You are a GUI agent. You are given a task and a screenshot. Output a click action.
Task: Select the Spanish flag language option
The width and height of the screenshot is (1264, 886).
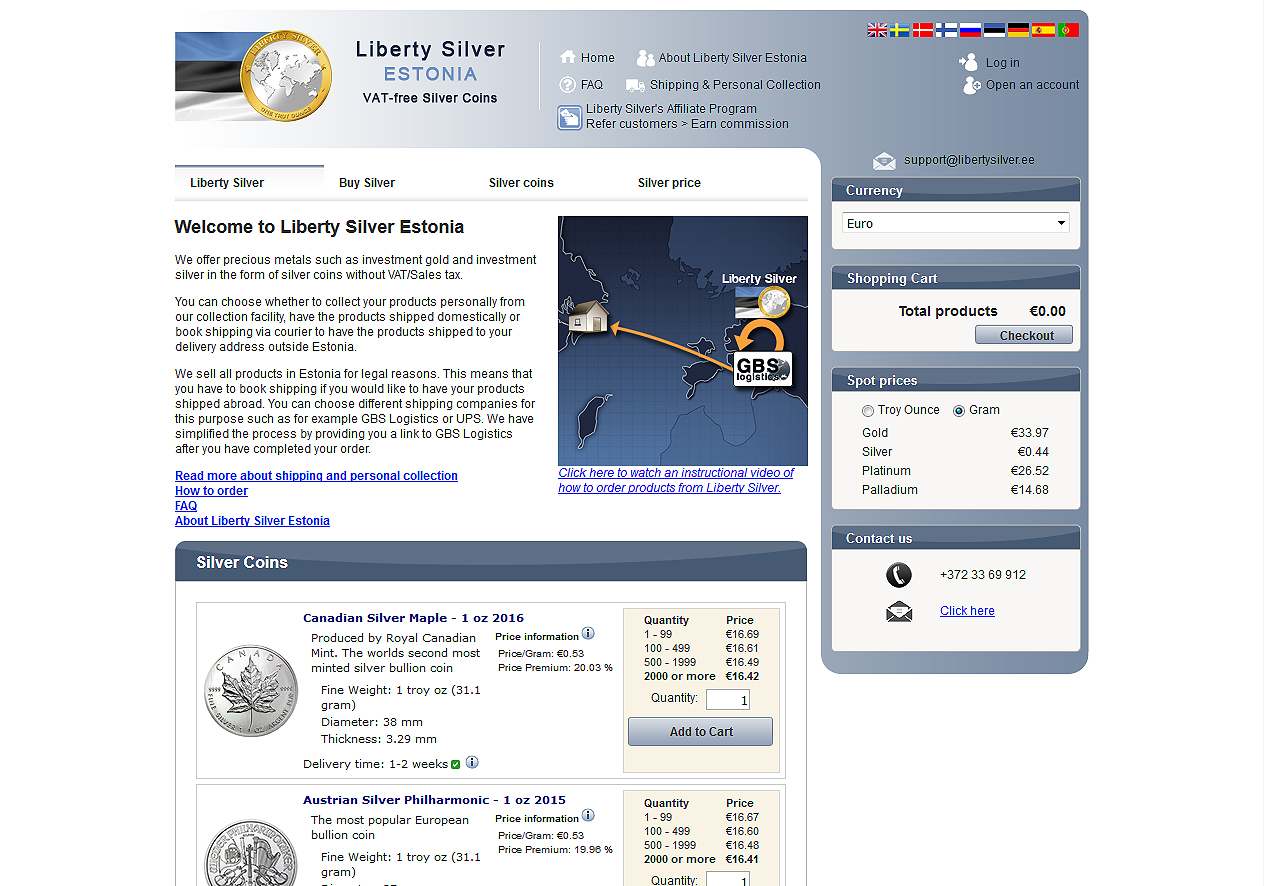(x=1043, y=30)
